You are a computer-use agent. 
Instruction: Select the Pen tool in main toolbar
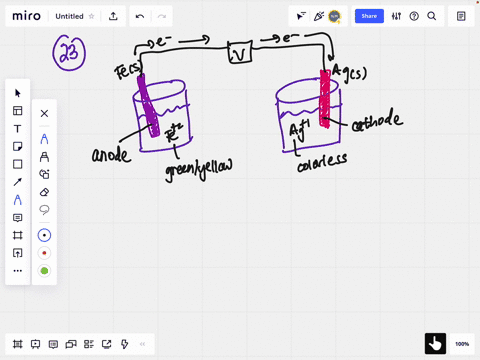[18, 200]
